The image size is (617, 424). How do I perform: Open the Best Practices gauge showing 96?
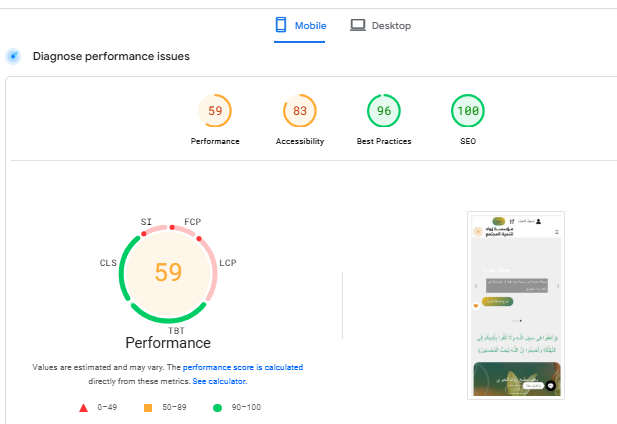tap(384, 111)
